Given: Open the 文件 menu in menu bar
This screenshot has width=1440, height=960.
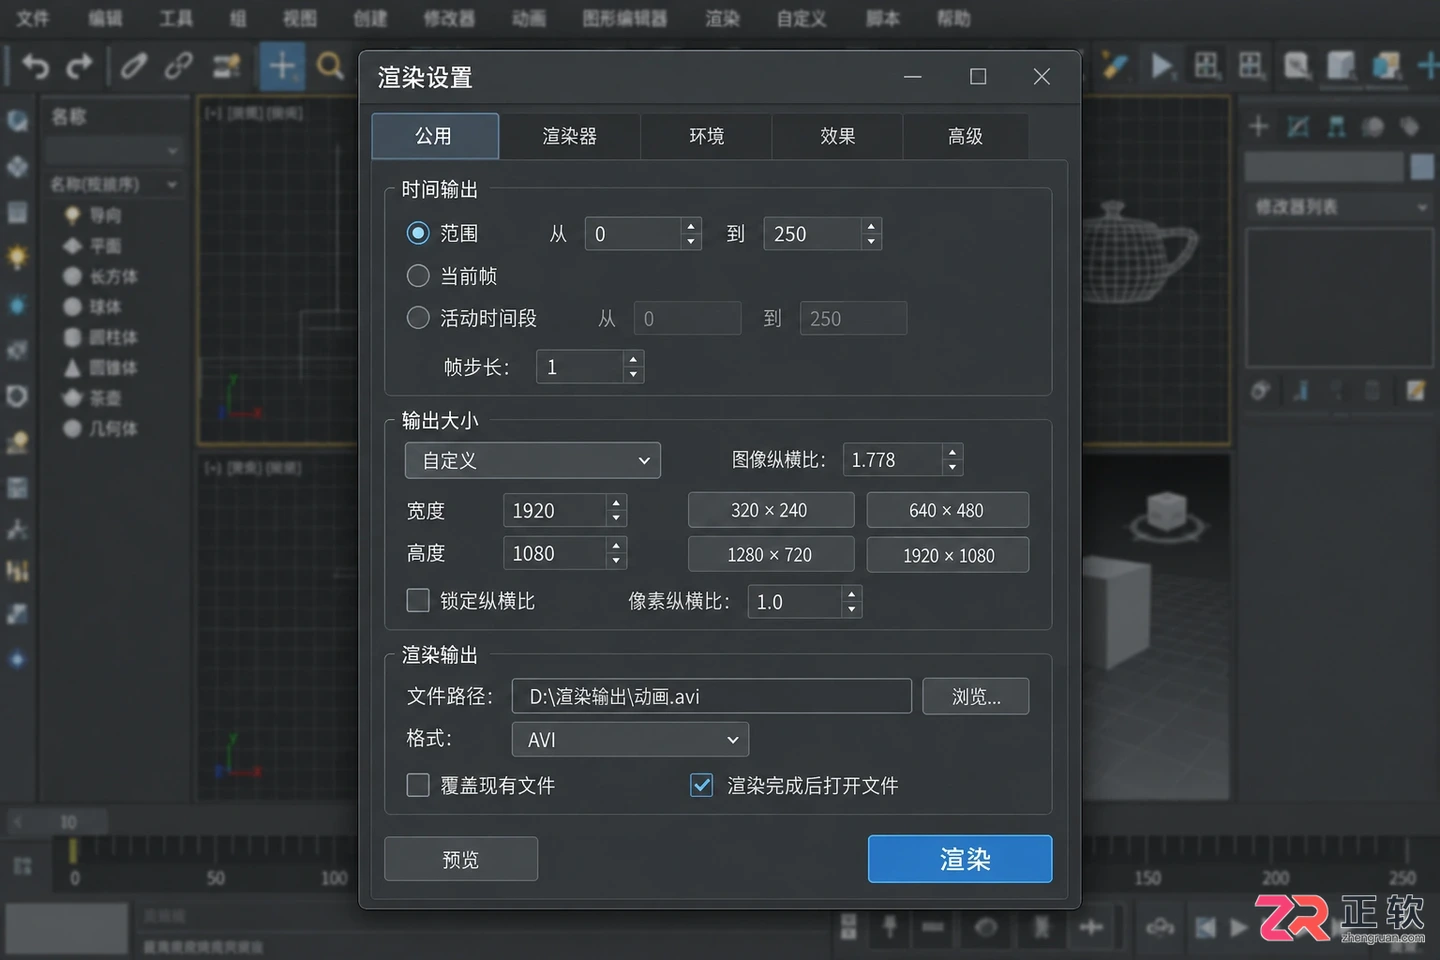Looking at the screenshot, I should 33,18.
